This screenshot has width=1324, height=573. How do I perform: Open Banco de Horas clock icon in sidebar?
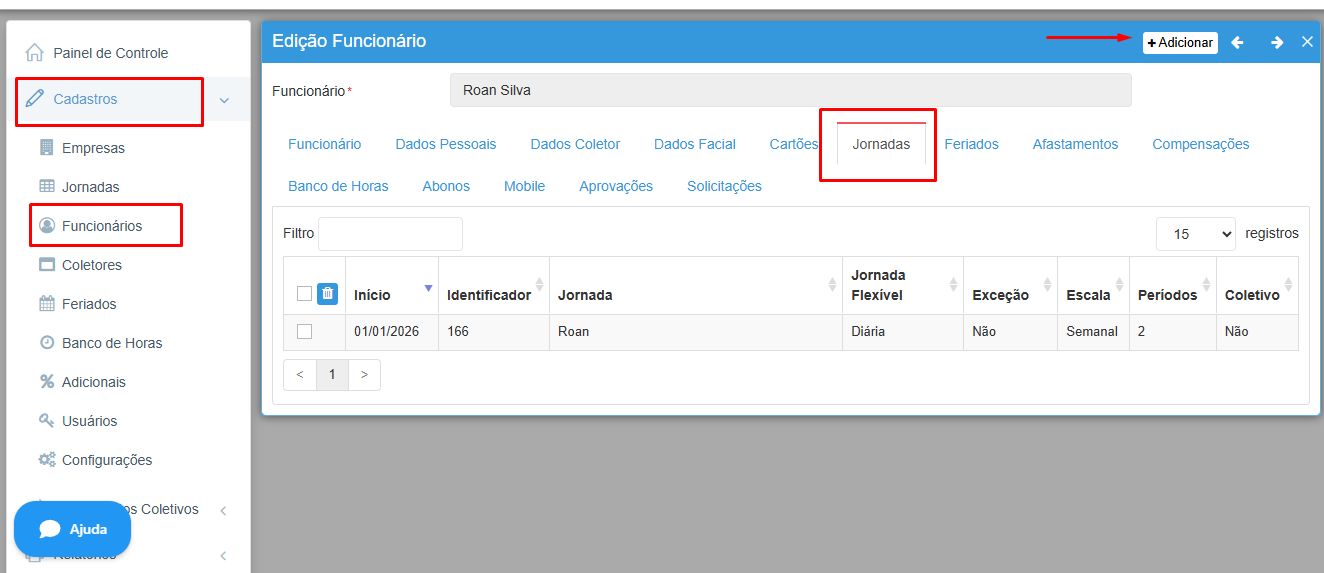click(46, 343)
